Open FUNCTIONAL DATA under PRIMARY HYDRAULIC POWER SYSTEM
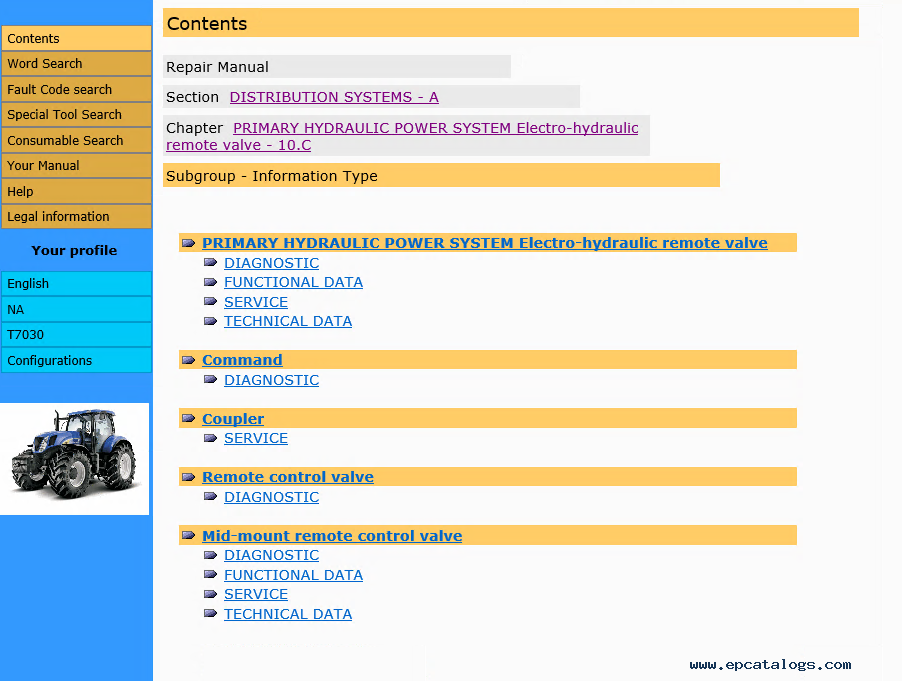Image resolution: width=902 pixels, height=681 pixels. pyautogui.click(x=293, y=282)
